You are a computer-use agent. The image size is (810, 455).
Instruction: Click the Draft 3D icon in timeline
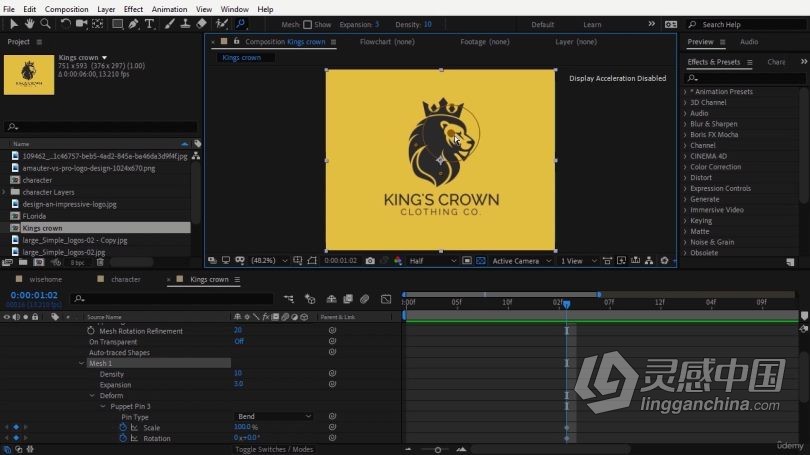310,299
